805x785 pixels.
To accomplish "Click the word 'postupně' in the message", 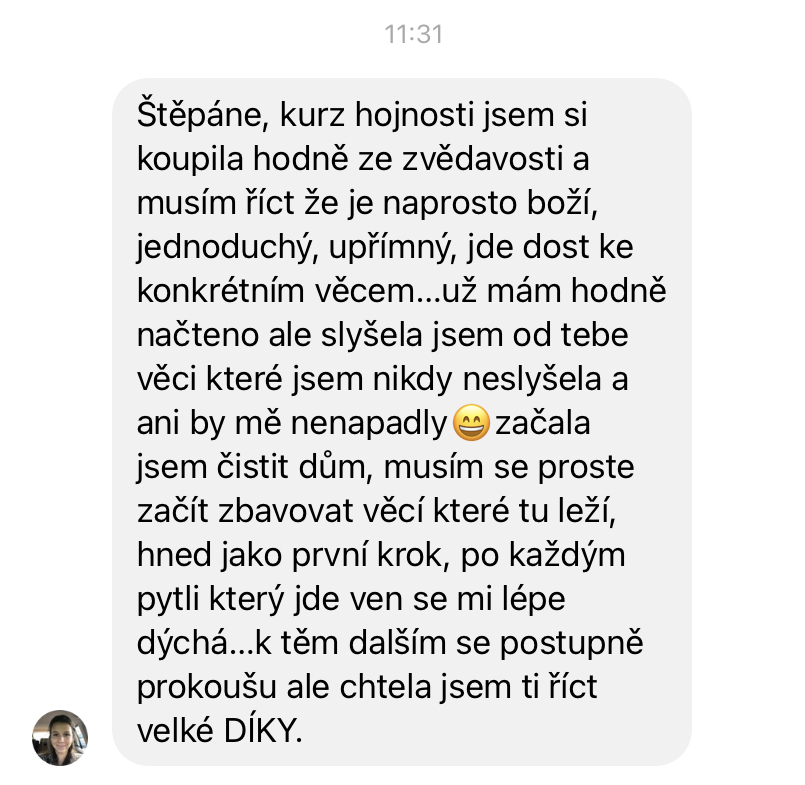I will point(571,644).
